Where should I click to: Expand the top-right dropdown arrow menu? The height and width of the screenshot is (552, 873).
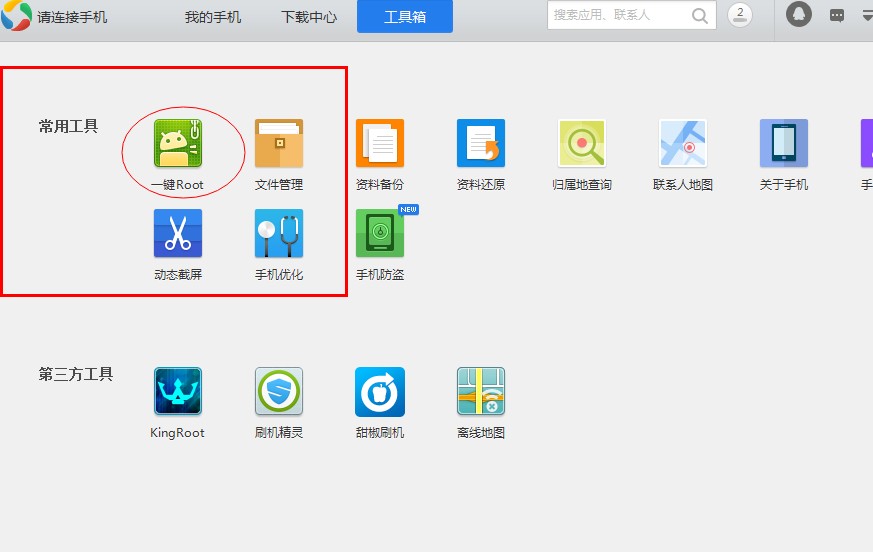(x=867, y=15)
